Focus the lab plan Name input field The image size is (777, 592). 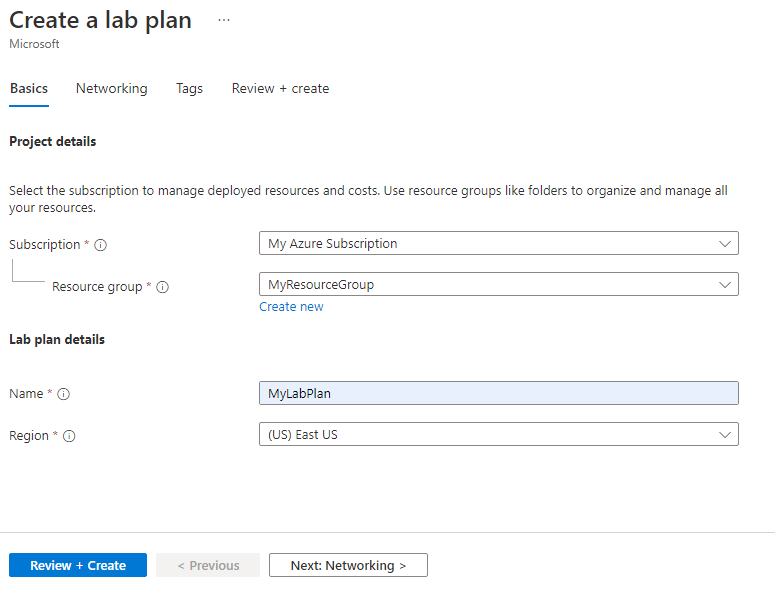click(x=499, y=393)
